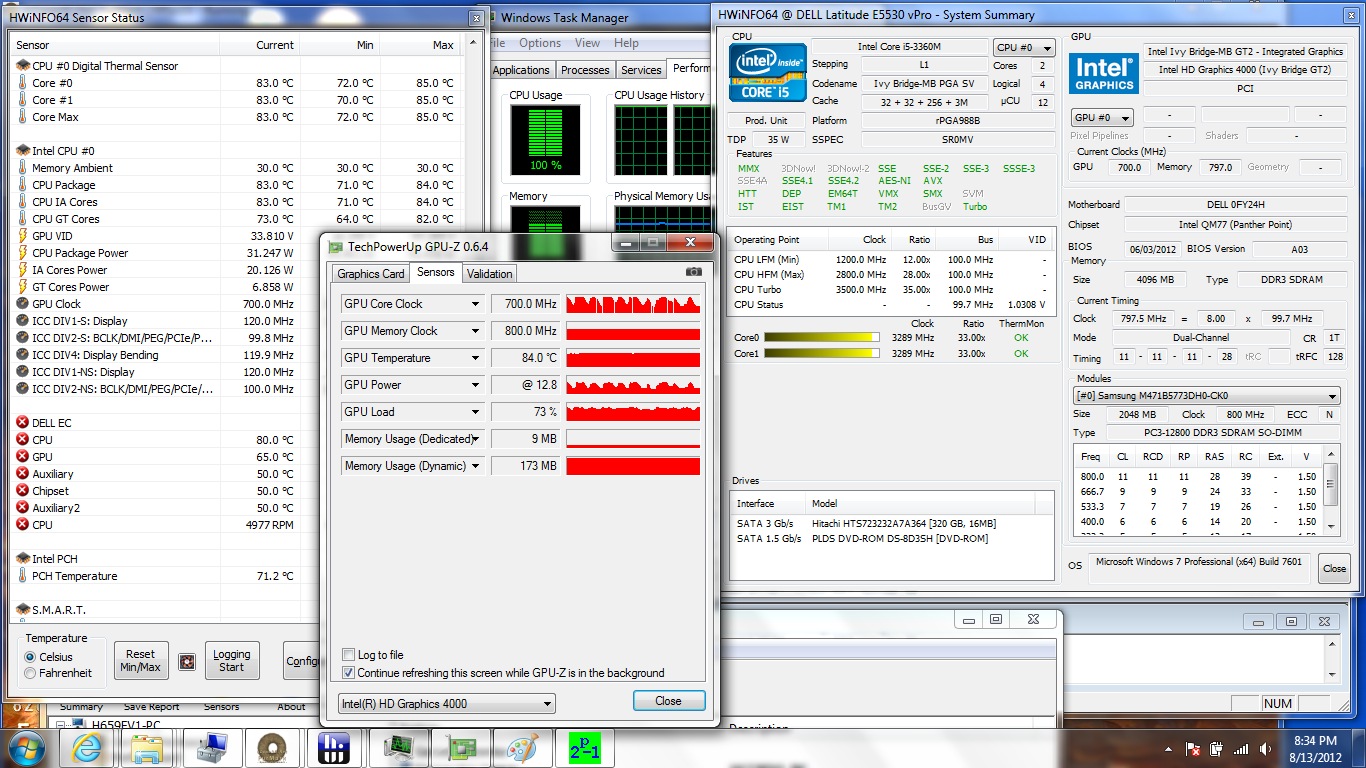Image resolution: width=1366 pixels, height=768 pixels.
Task: Open Task Manager Processes tab
Action: pyautogui.click(x=585, y=70)
